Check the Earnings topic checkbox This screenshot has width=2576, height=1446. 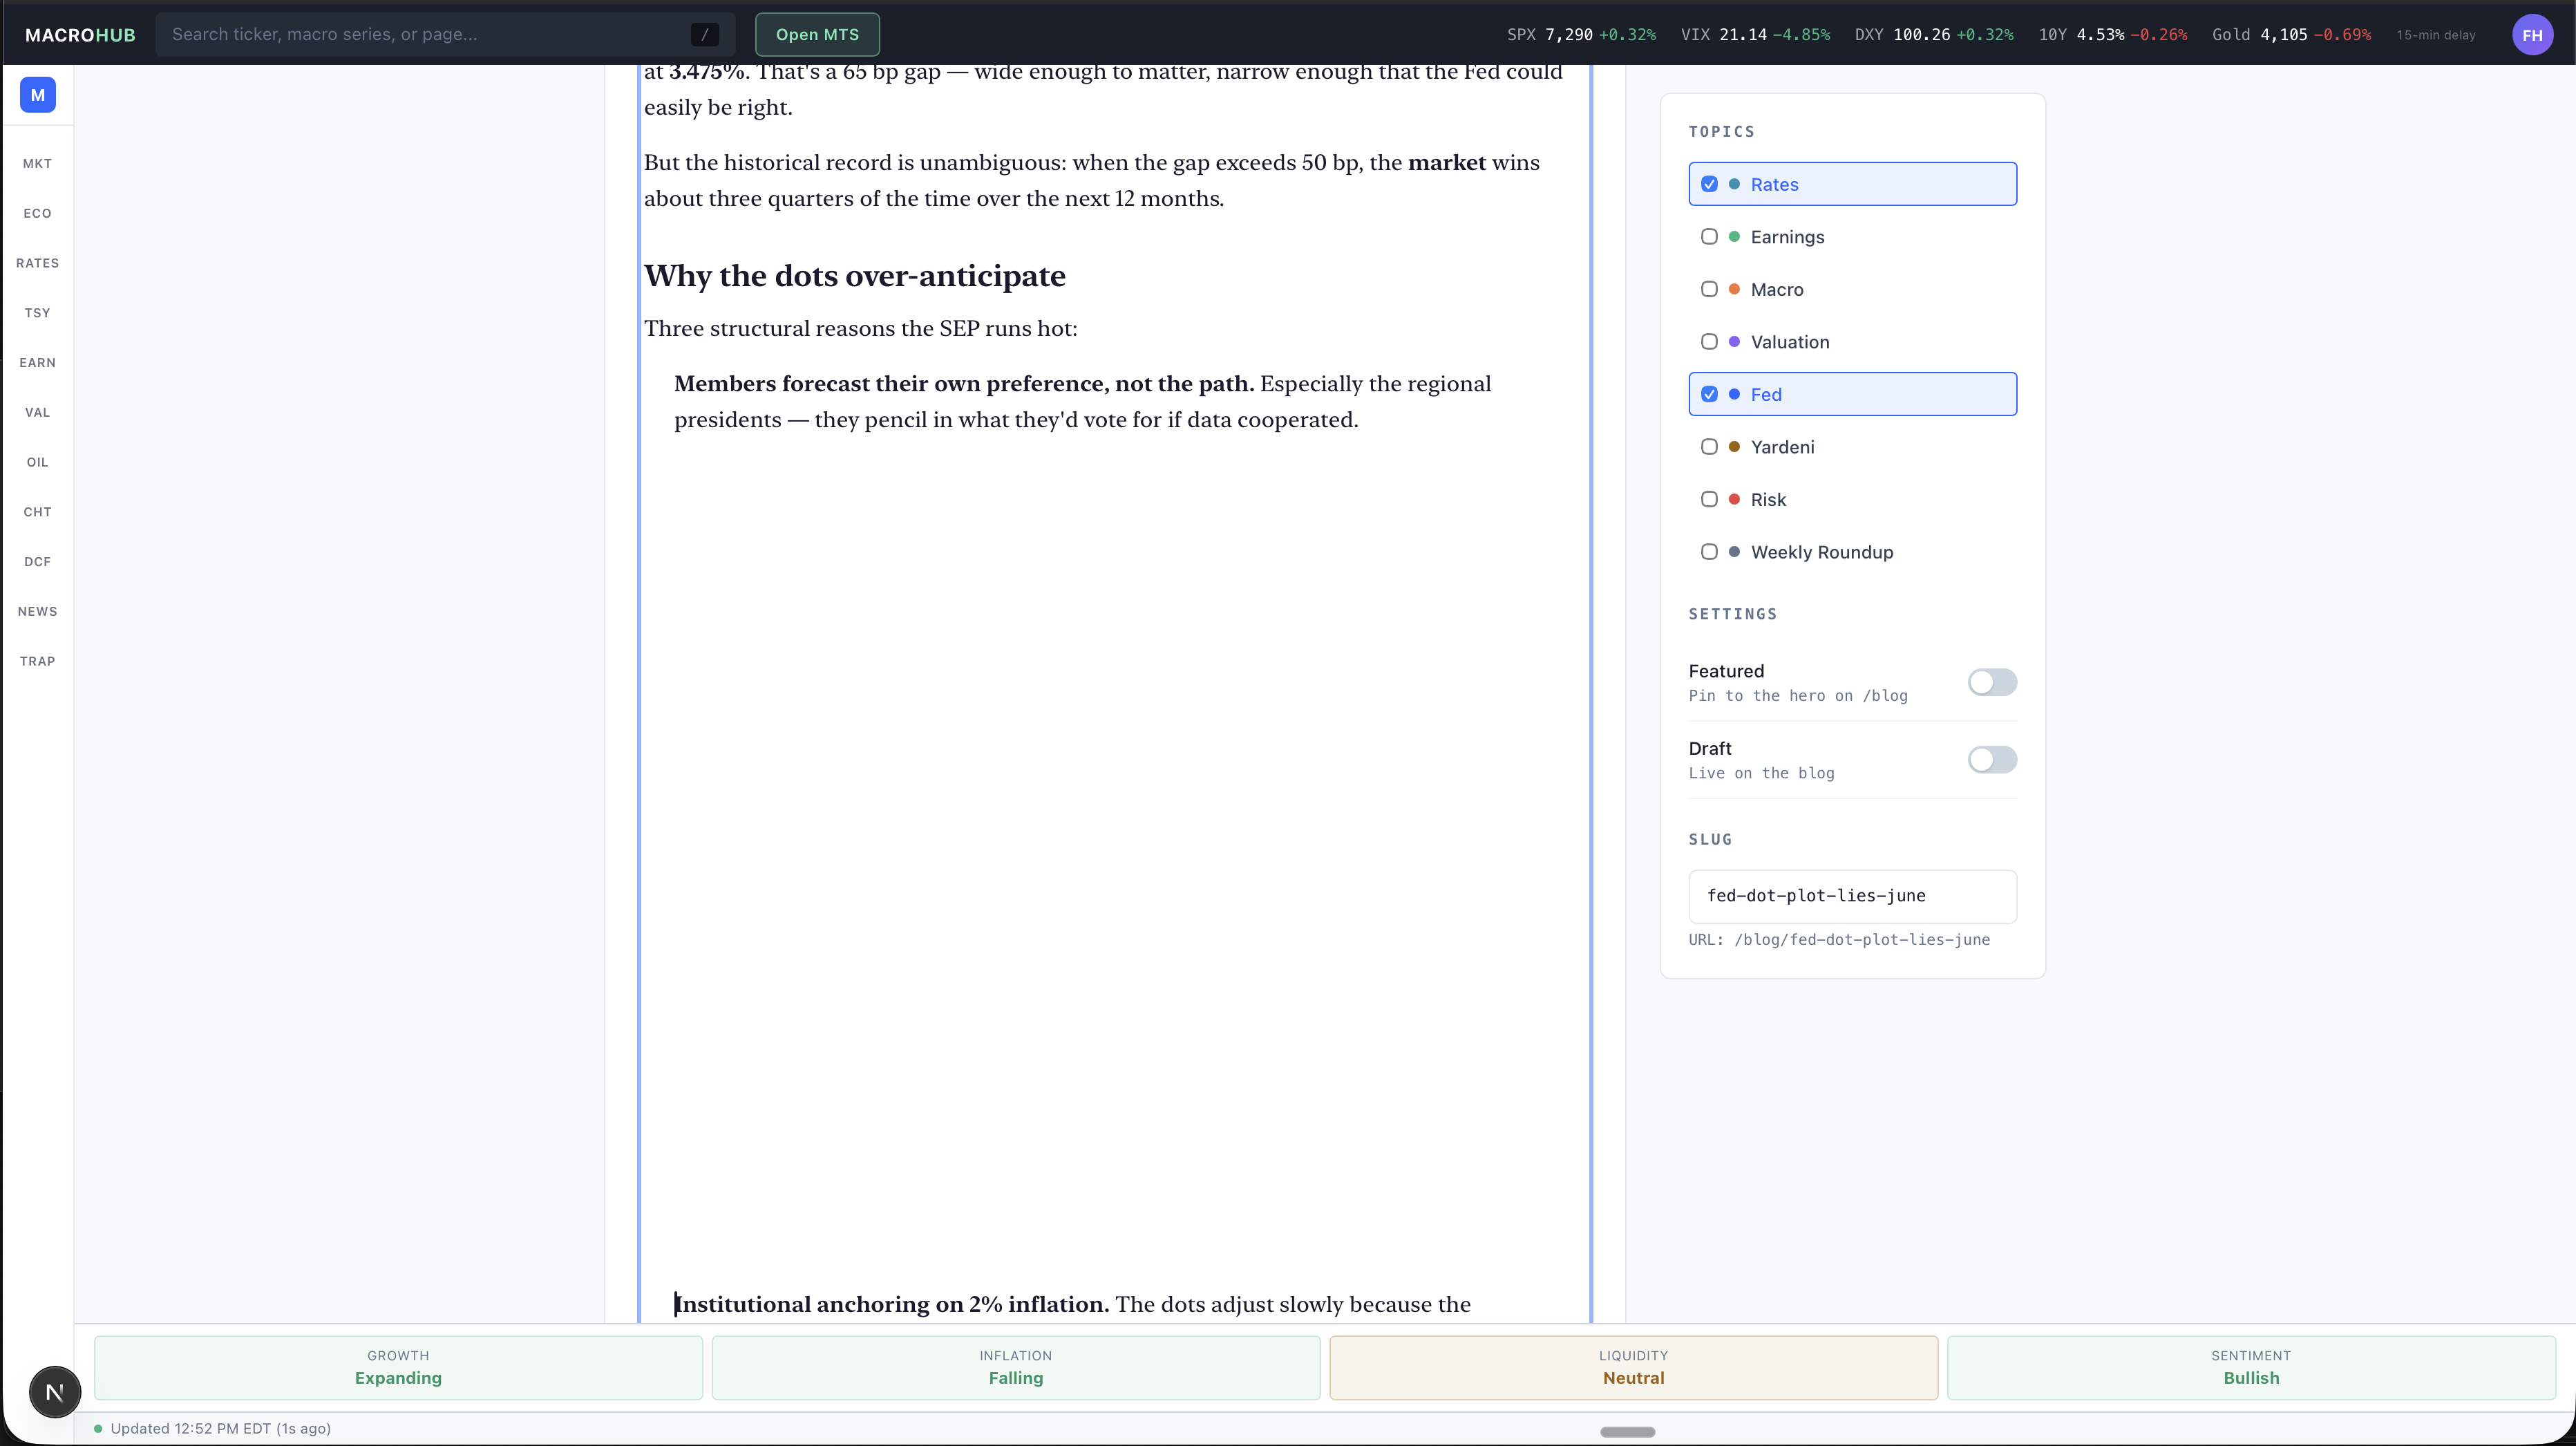(x=1709, y=237)
